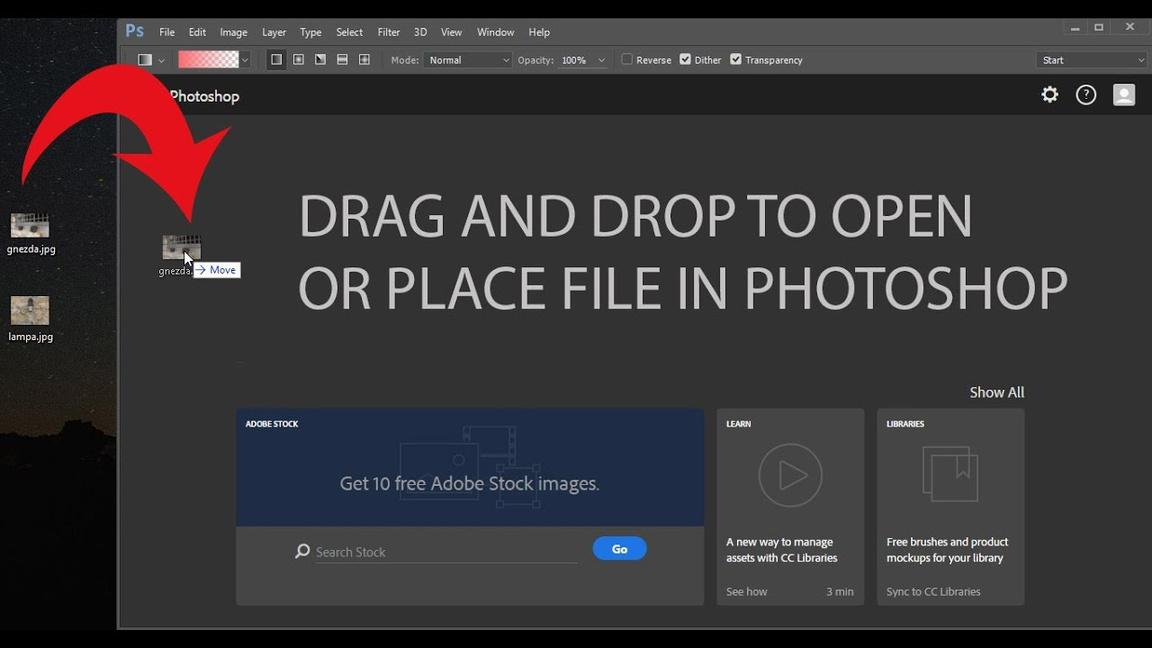
Task: Click the See how link
Action: (746, 591)
